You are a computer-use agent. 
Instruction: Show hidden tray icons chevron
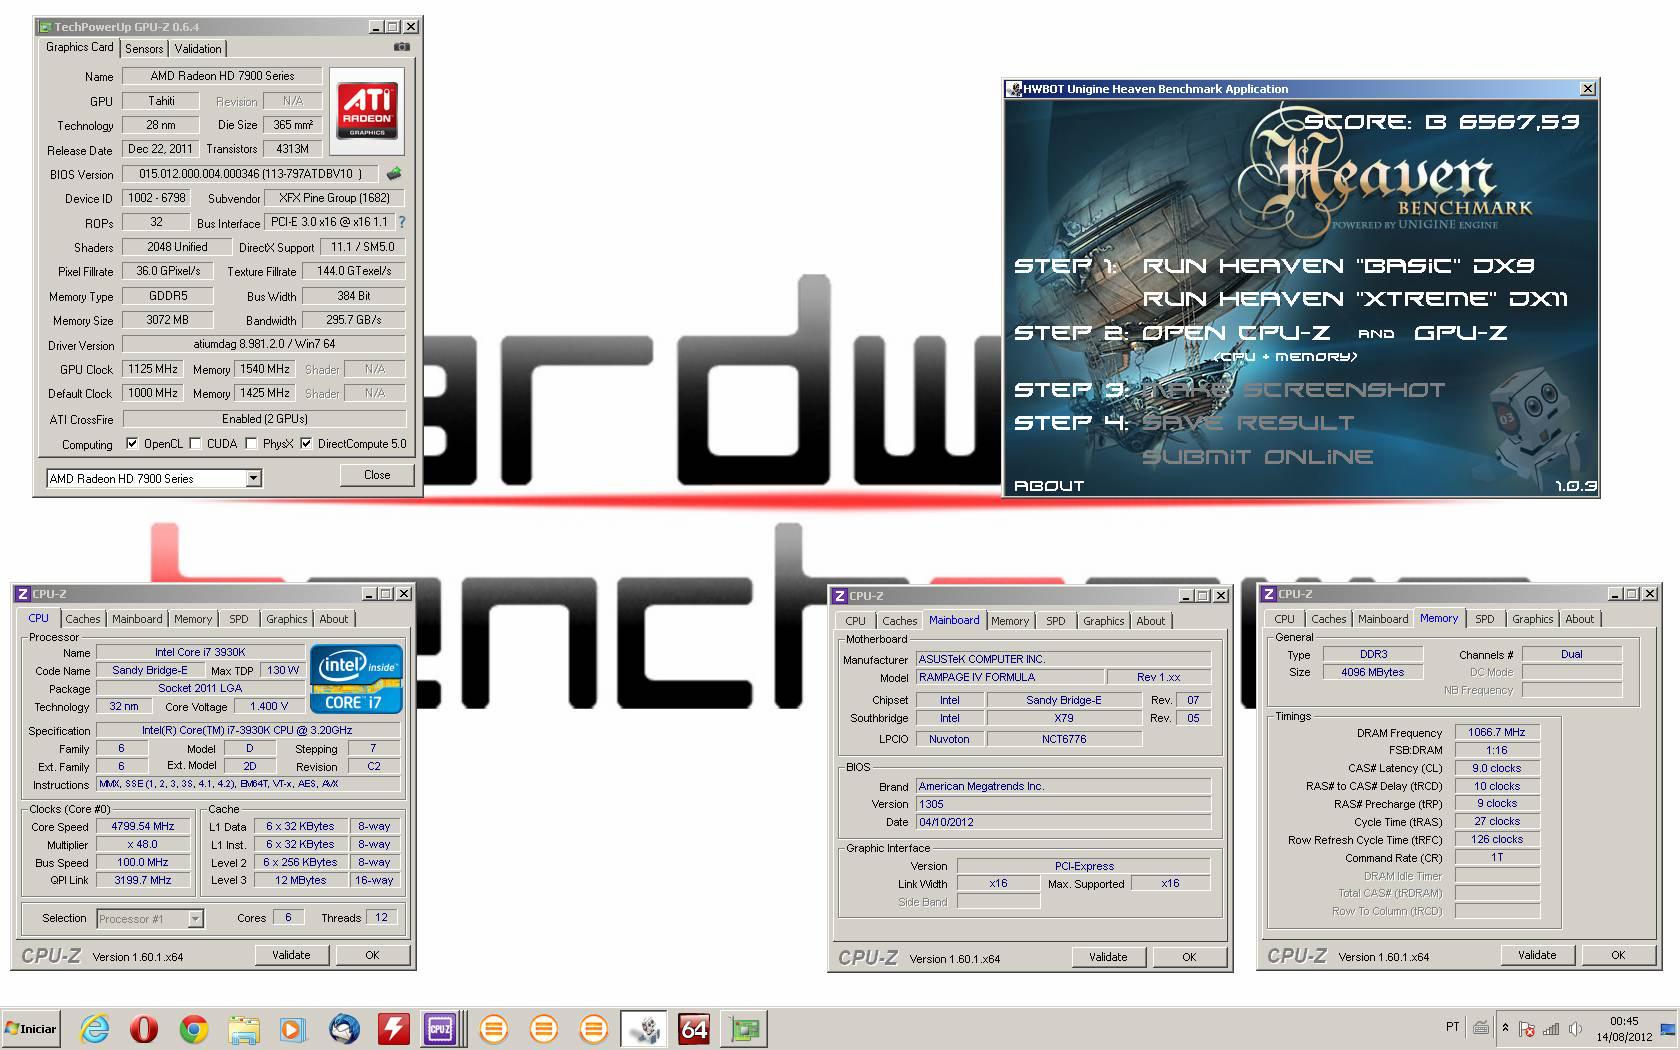point(1505,1028)
